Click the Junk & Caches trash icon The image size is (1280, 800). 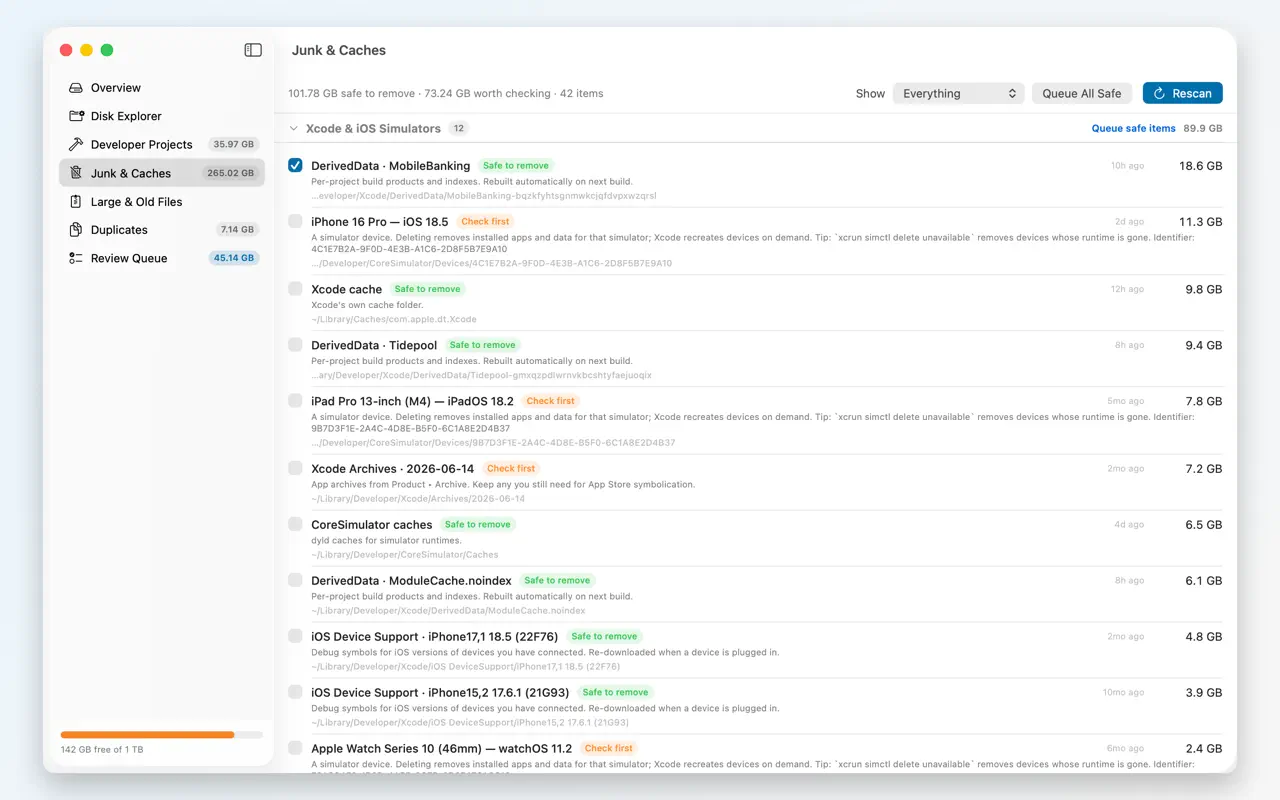(x=76, y=173)
